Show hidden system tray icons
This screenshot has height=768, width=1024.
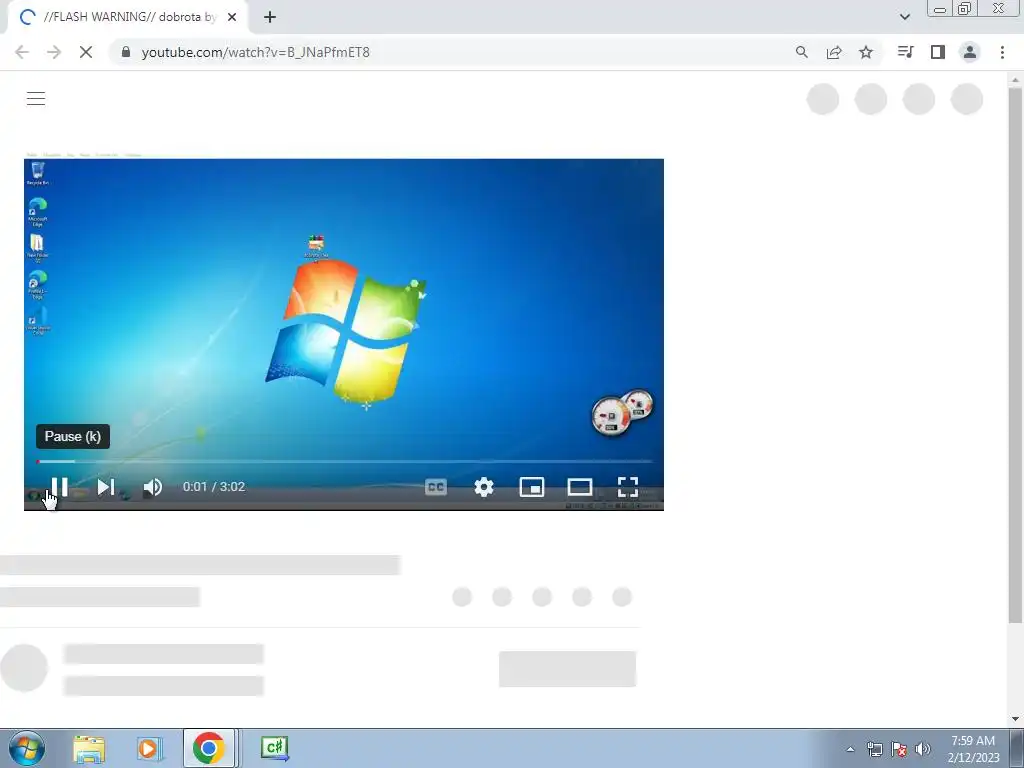click(x=850, y=749)
